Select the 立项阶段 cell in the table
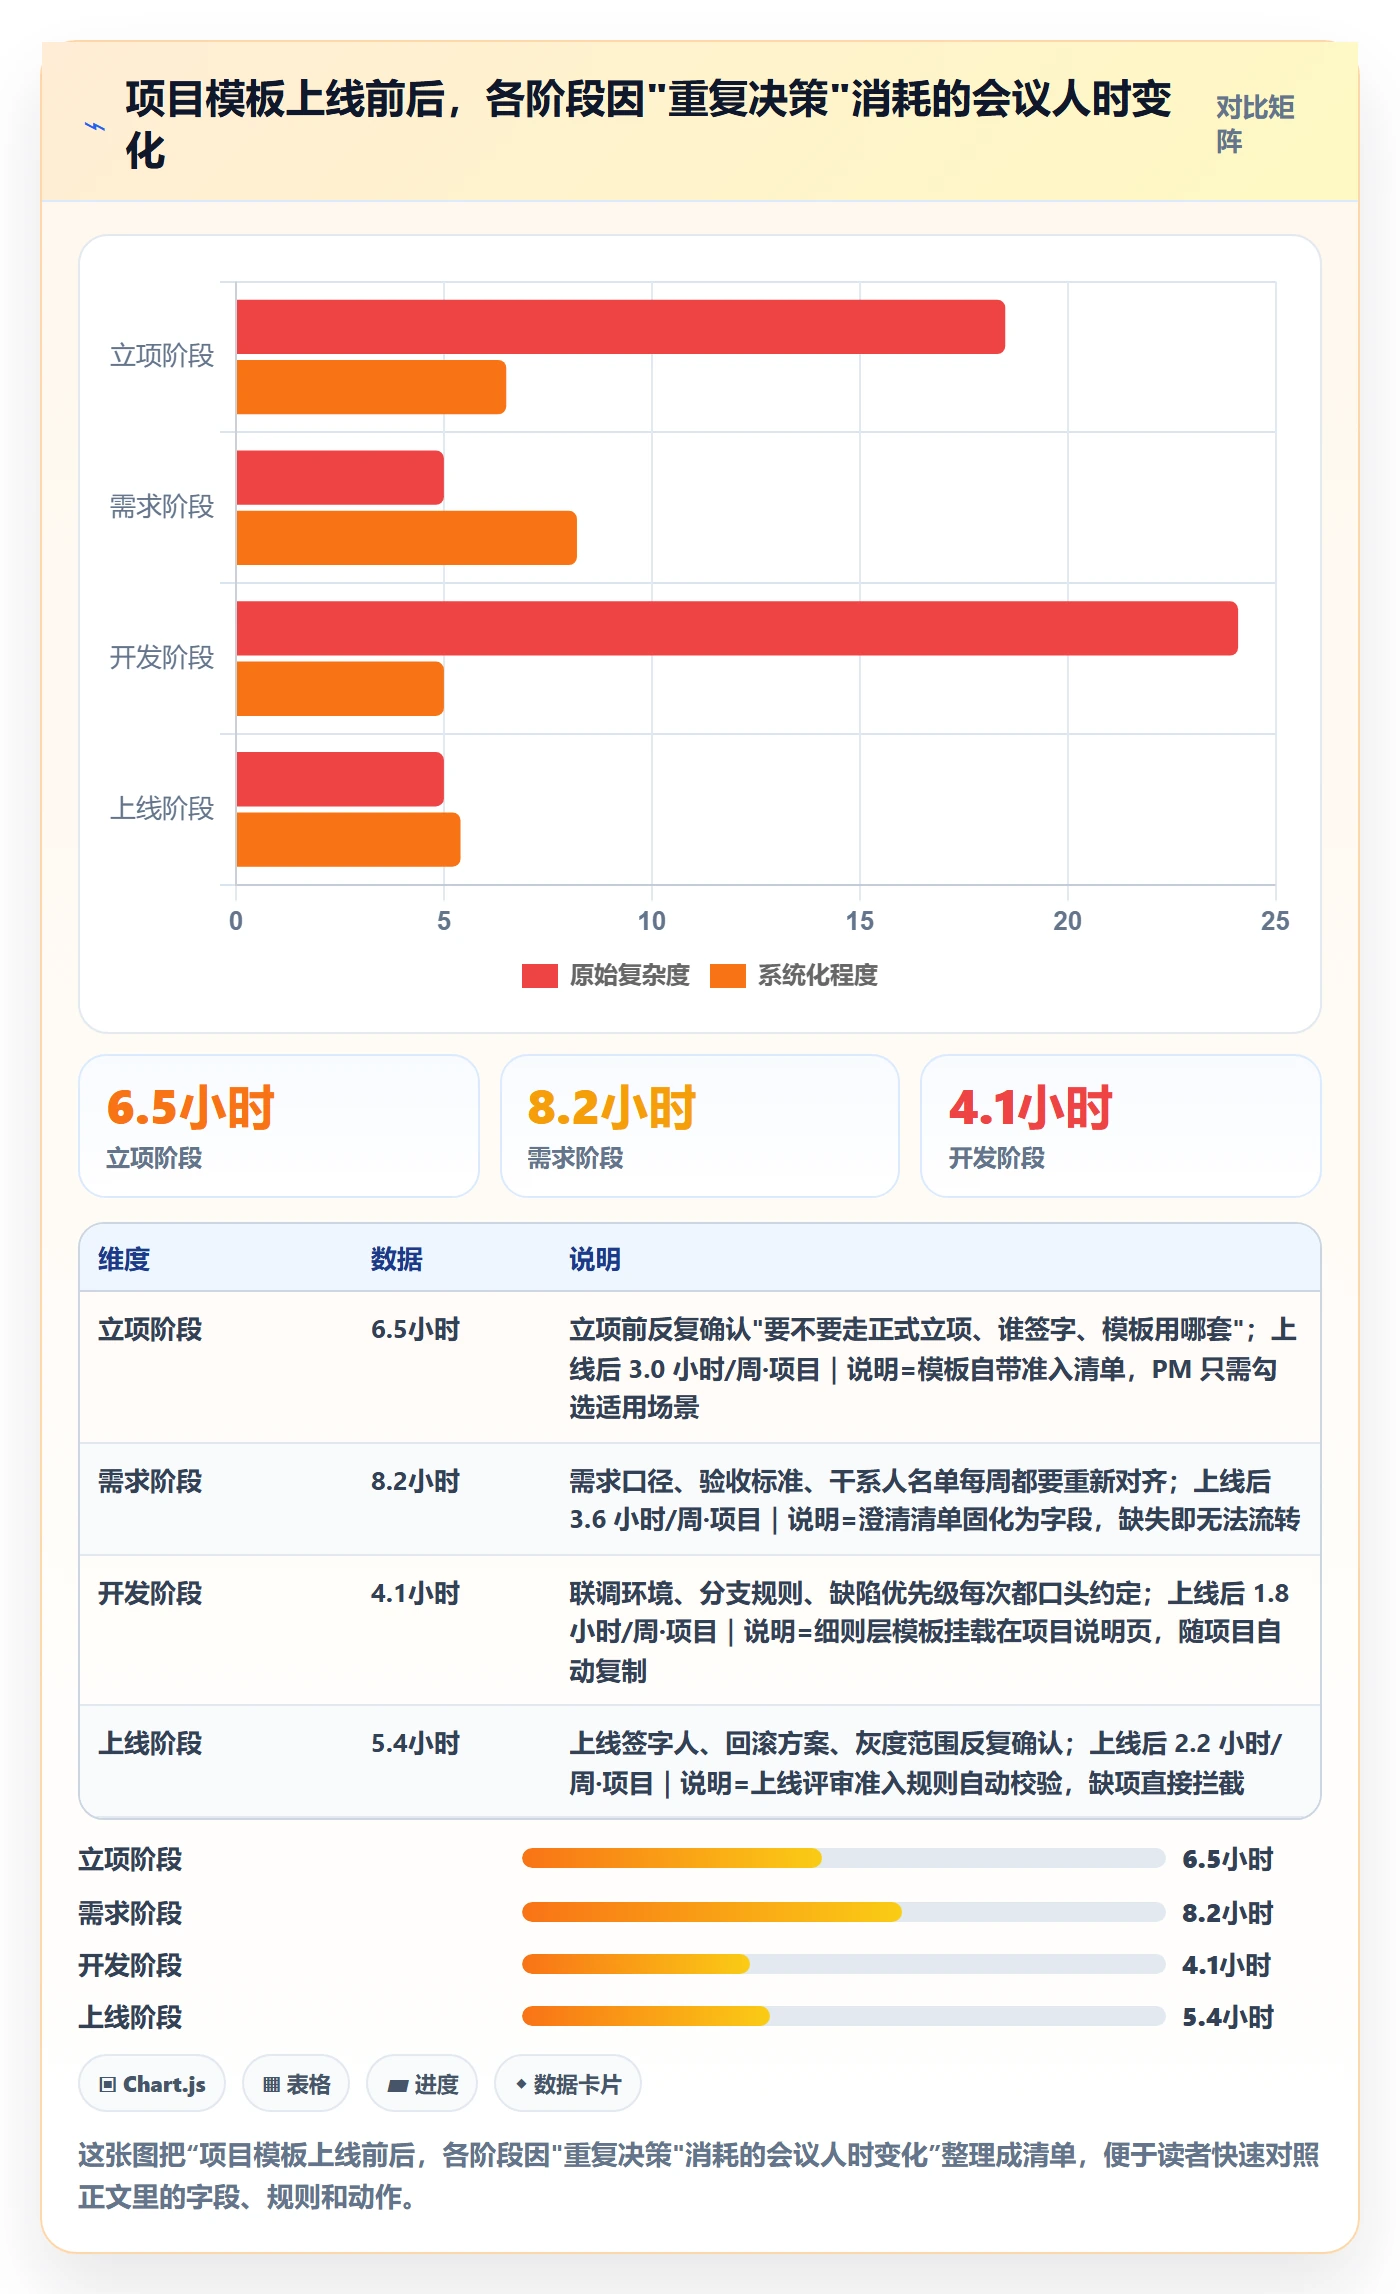 tap(150, 1330)
